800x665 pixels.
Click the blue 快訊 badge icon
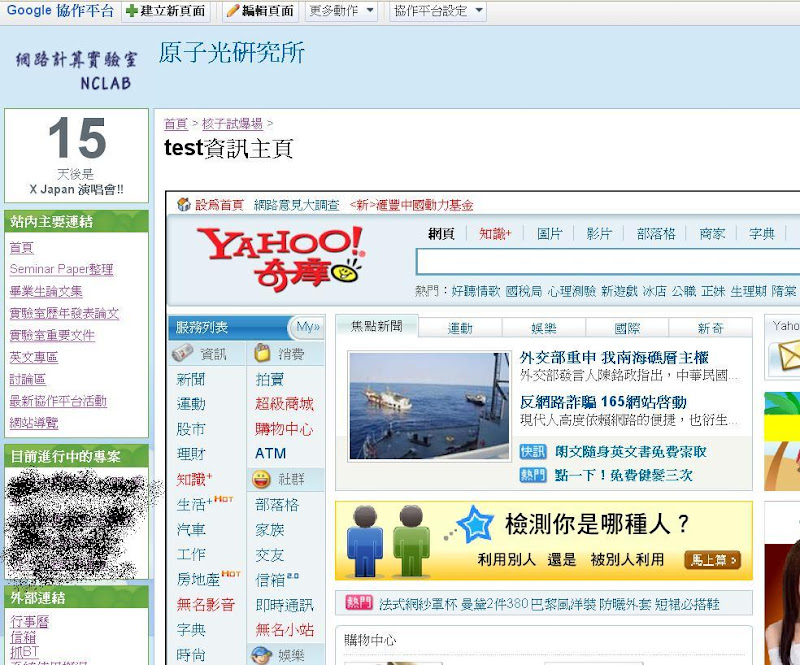[x=533, y=452]
